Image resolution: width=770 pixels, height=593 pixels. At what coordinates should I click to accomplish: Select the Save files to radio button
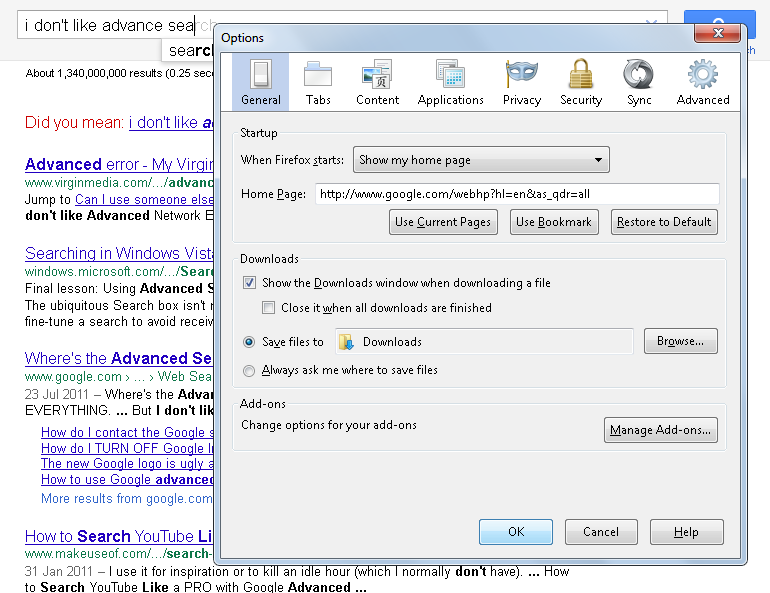(249, 342)
